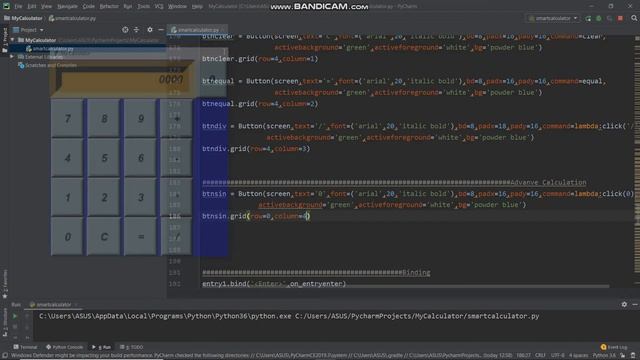Screen dimensions: 640x360
Task: Click calculator plus button
Action: 177,118
